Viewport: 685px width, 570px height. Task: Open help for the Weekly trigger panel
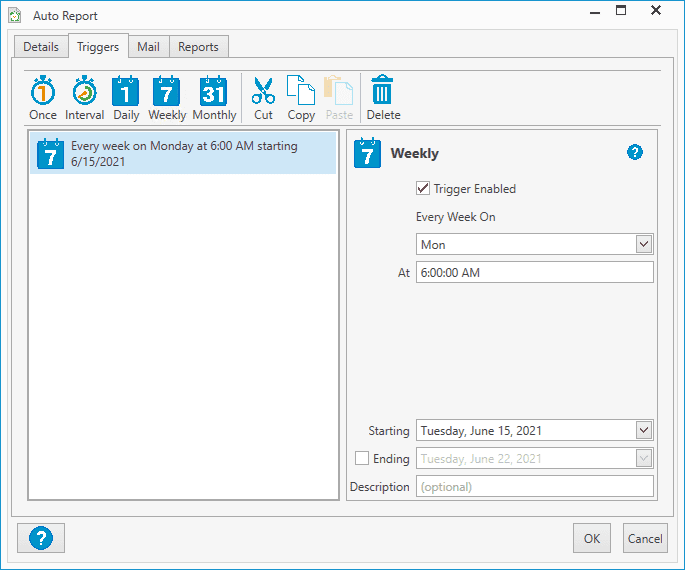(634, 152)
